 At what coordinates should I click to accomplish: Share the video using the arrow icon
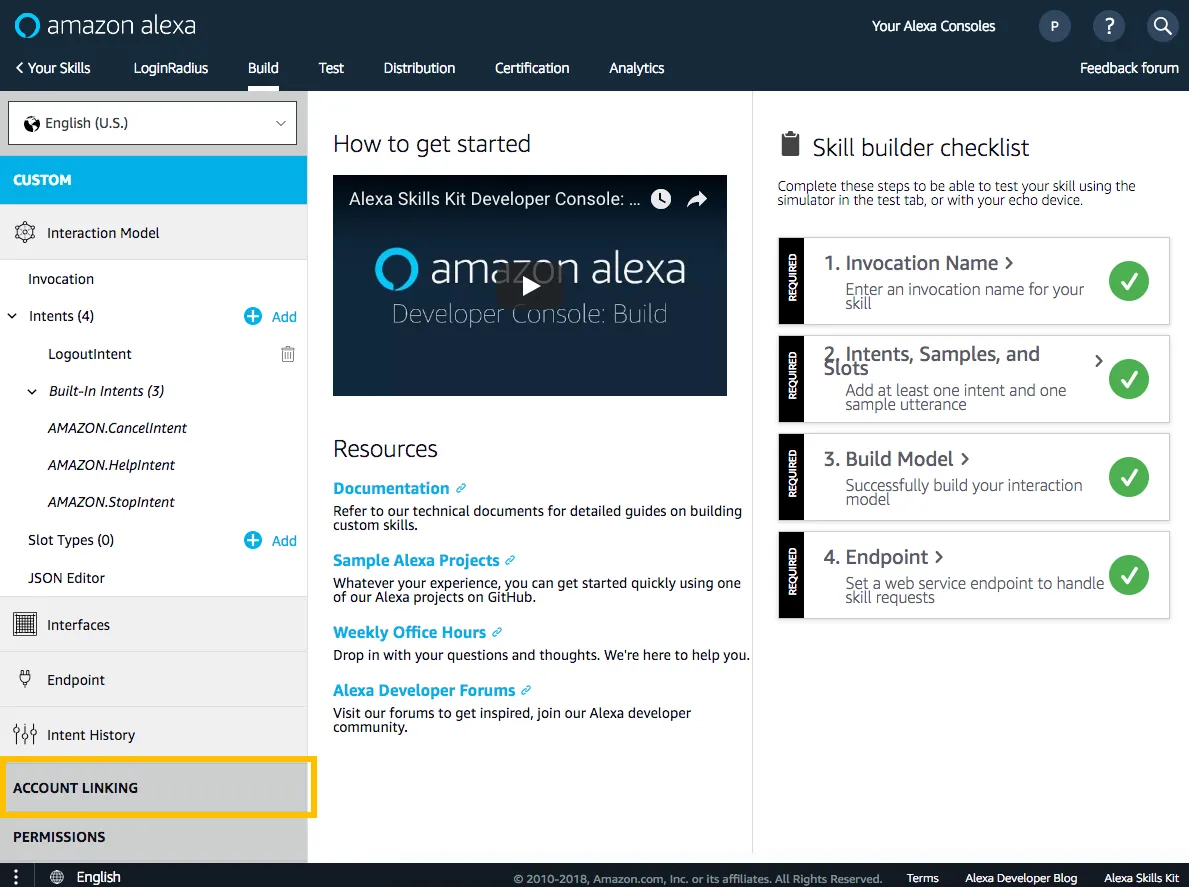pos(697,199)
